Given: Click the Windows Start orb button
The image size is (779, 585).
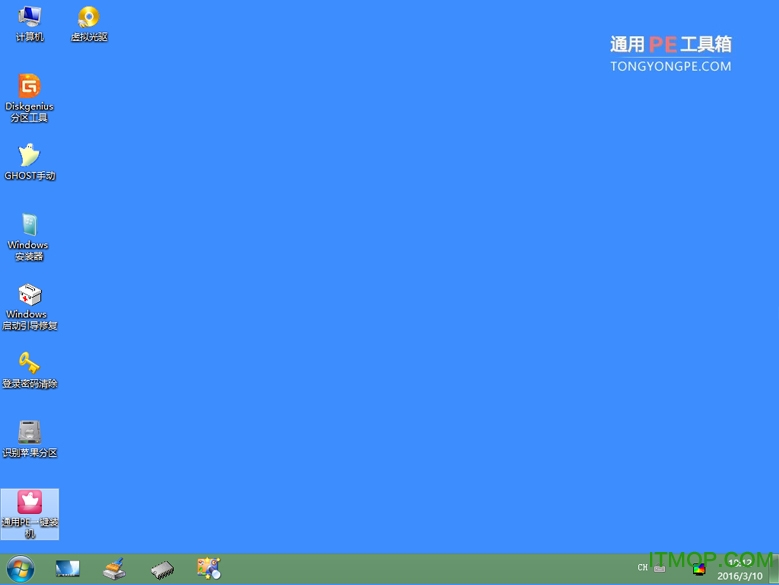Looking at the screenshot, I should [19, 569].
